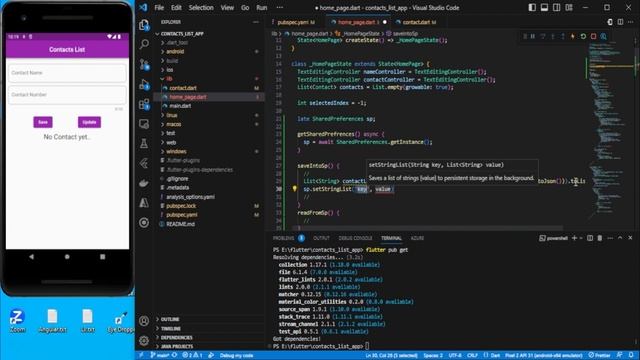Image resolution: width=640 pixels, height=360 pixels.
Task: Click the Kill Terminal trash icon
Action: [600, 238]
